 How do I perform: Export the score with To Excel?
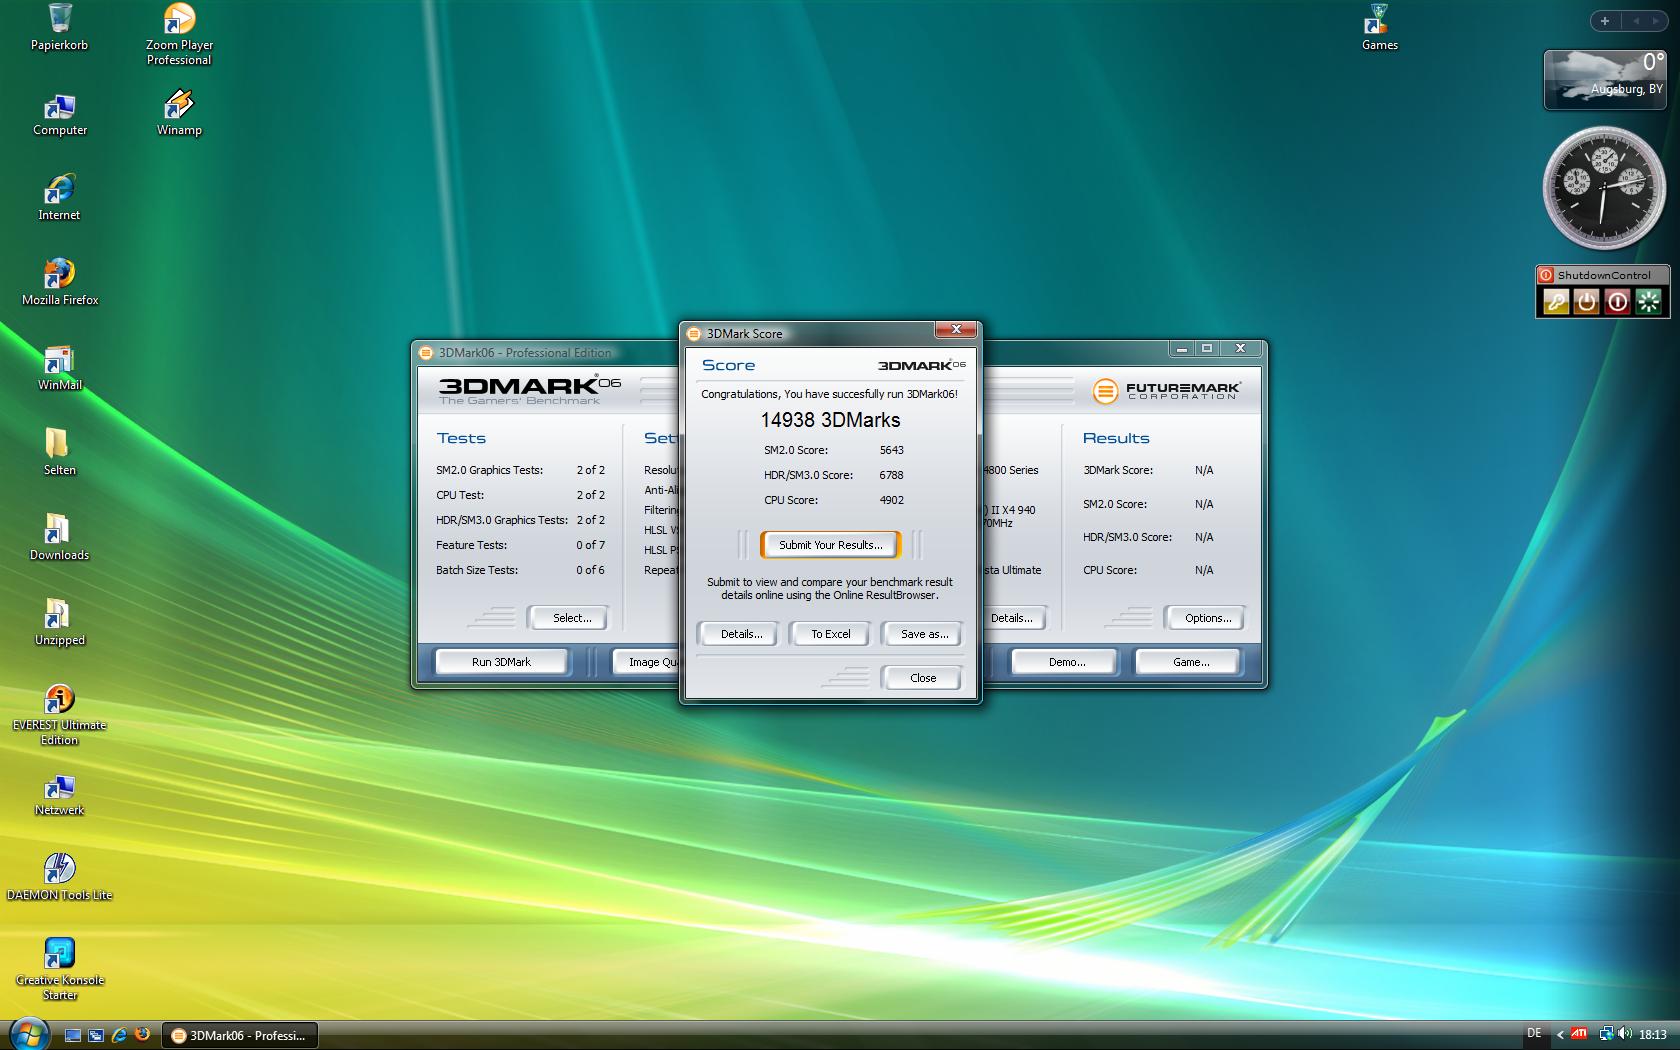pyautogui.click(x=830, y=634)
